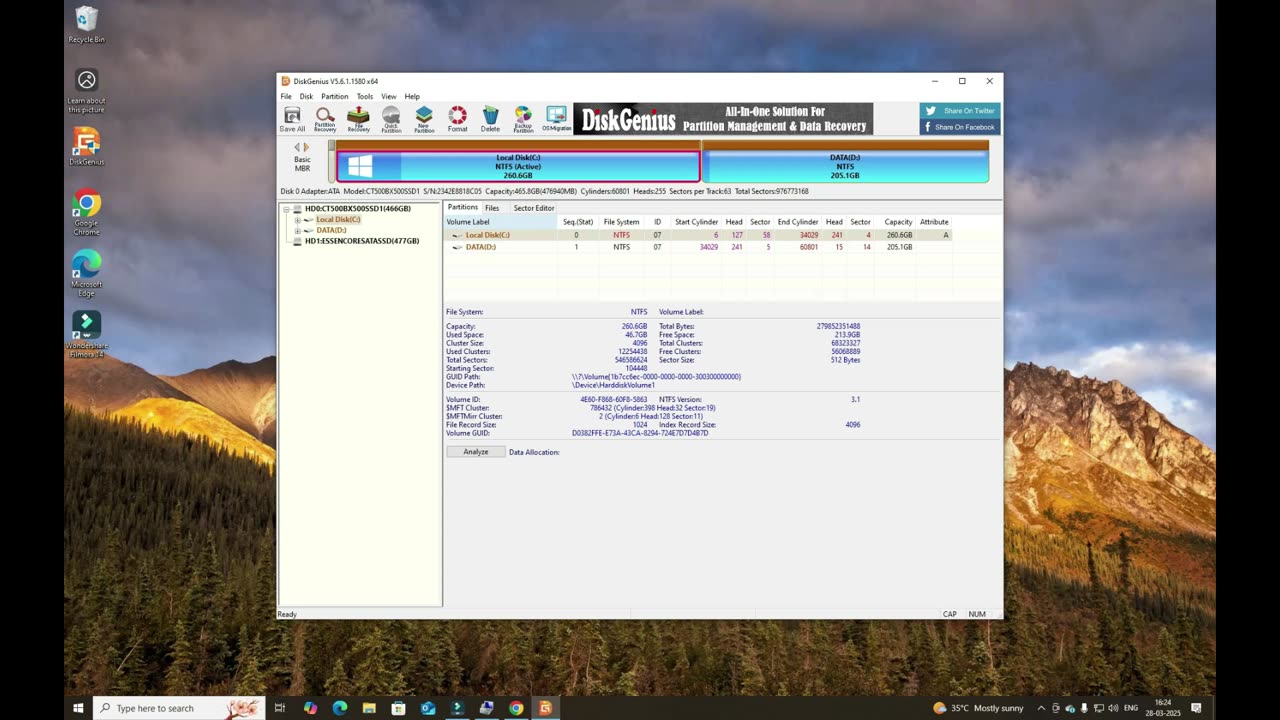
Task: Open the OS Migration tool
Action: [557, 119]
